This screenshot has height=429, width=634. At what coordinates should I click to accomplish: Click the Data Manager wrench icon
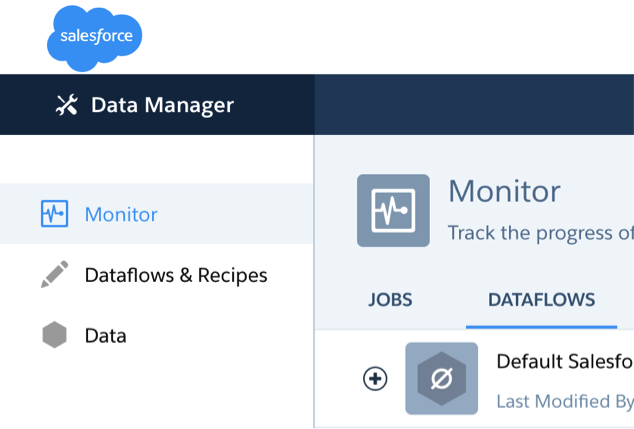click(67, 105)
